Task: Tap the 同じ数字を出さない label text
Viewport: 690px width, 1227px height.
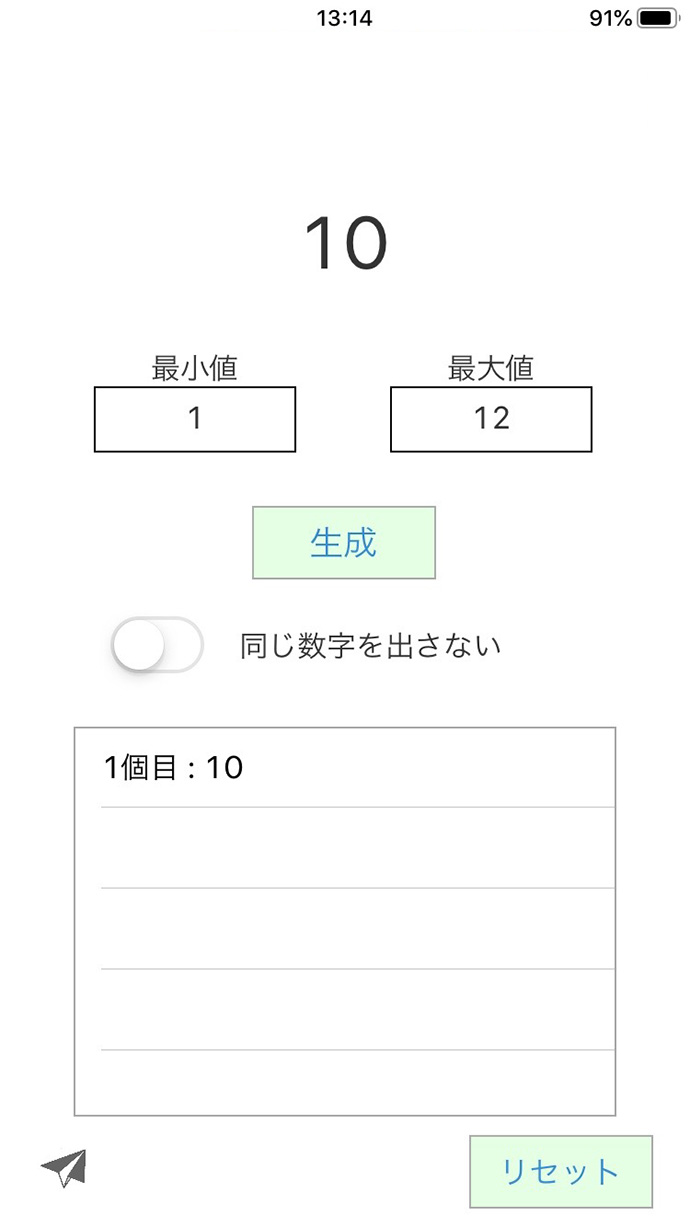Action: (370, 646)
